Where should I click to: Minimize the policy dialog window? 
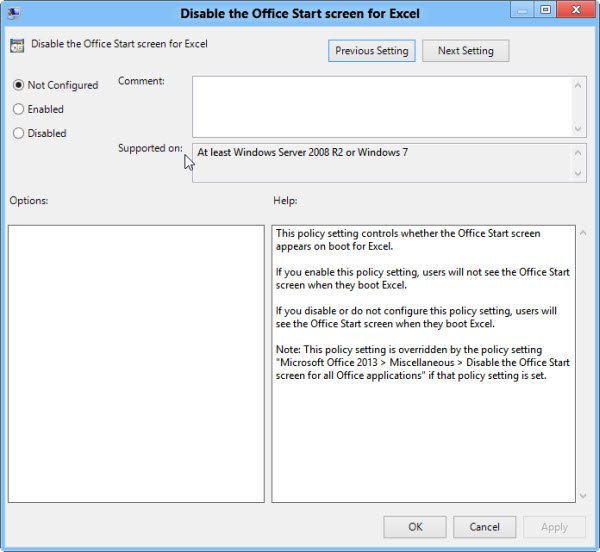(522, 10)
